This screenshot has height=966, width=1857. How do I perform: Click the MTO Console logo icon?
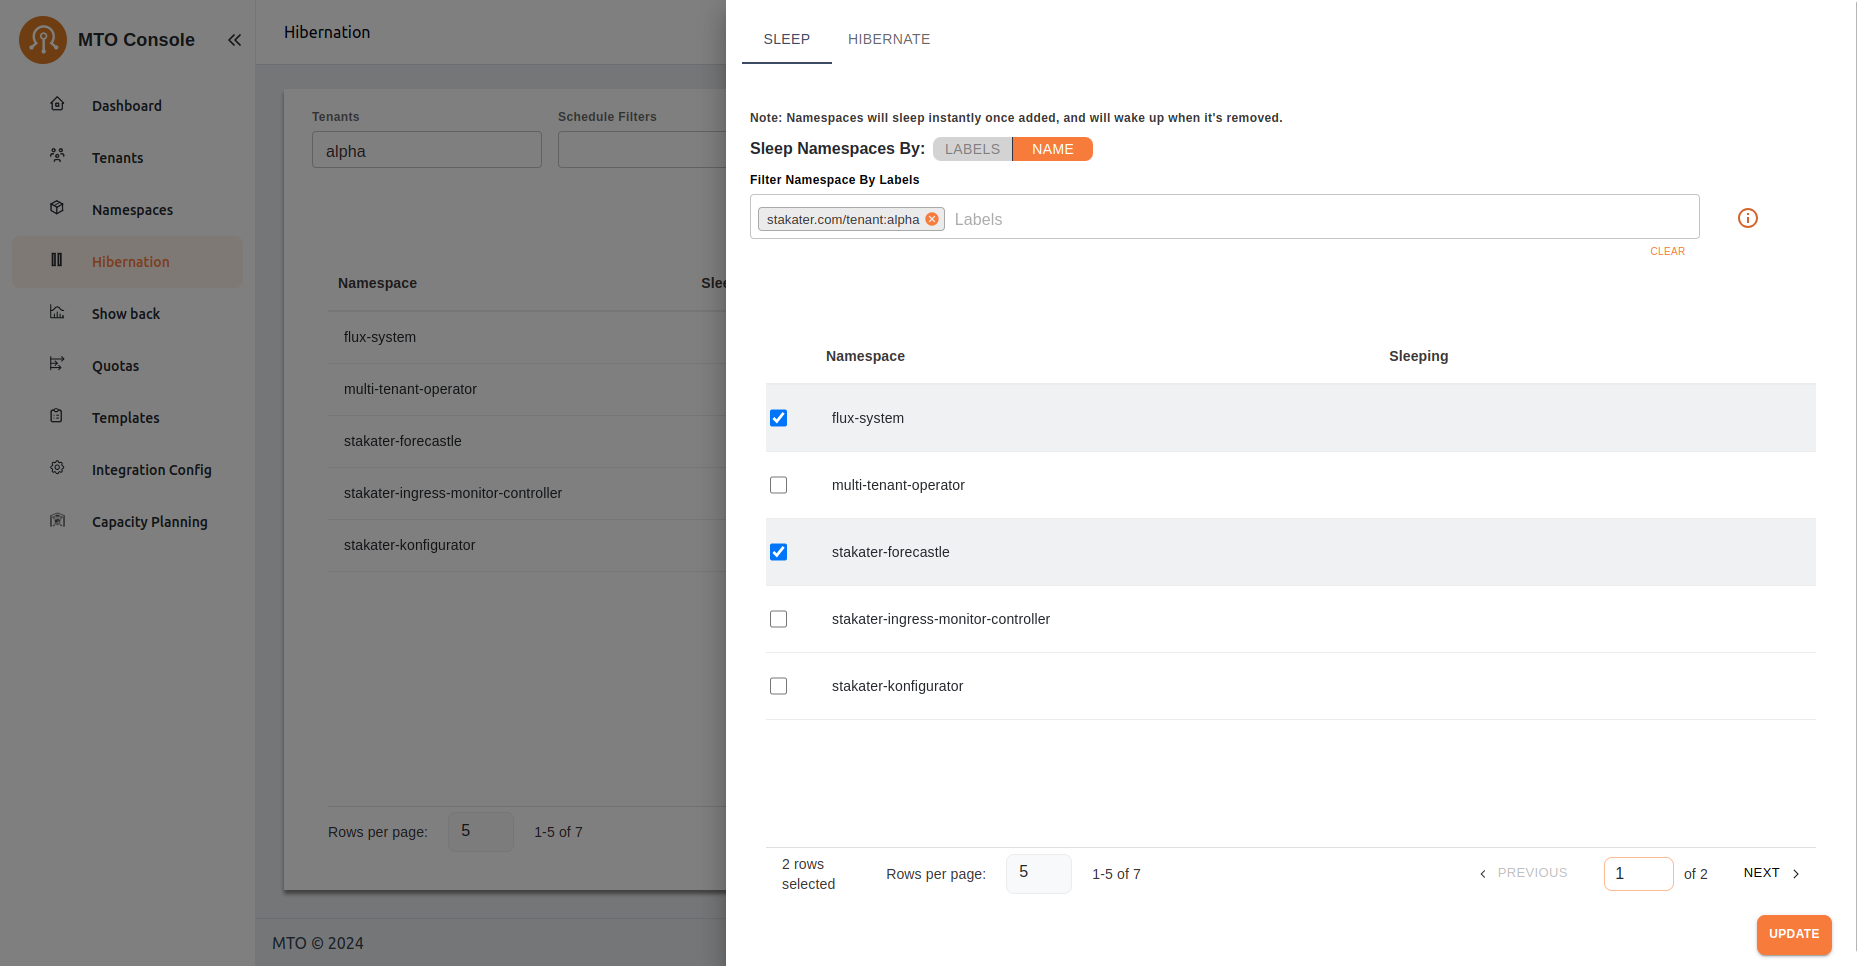pyautogui.click(x=43, y=40)
